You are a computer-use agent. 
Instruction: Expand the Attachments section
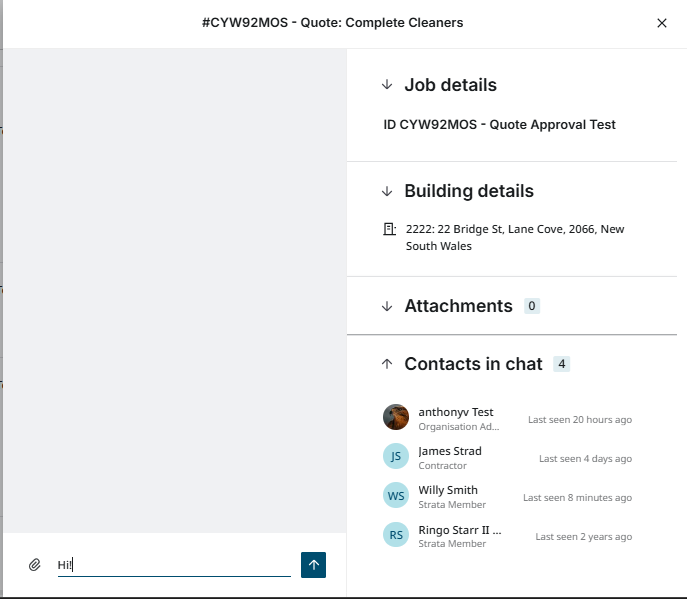tap(387, 306)
